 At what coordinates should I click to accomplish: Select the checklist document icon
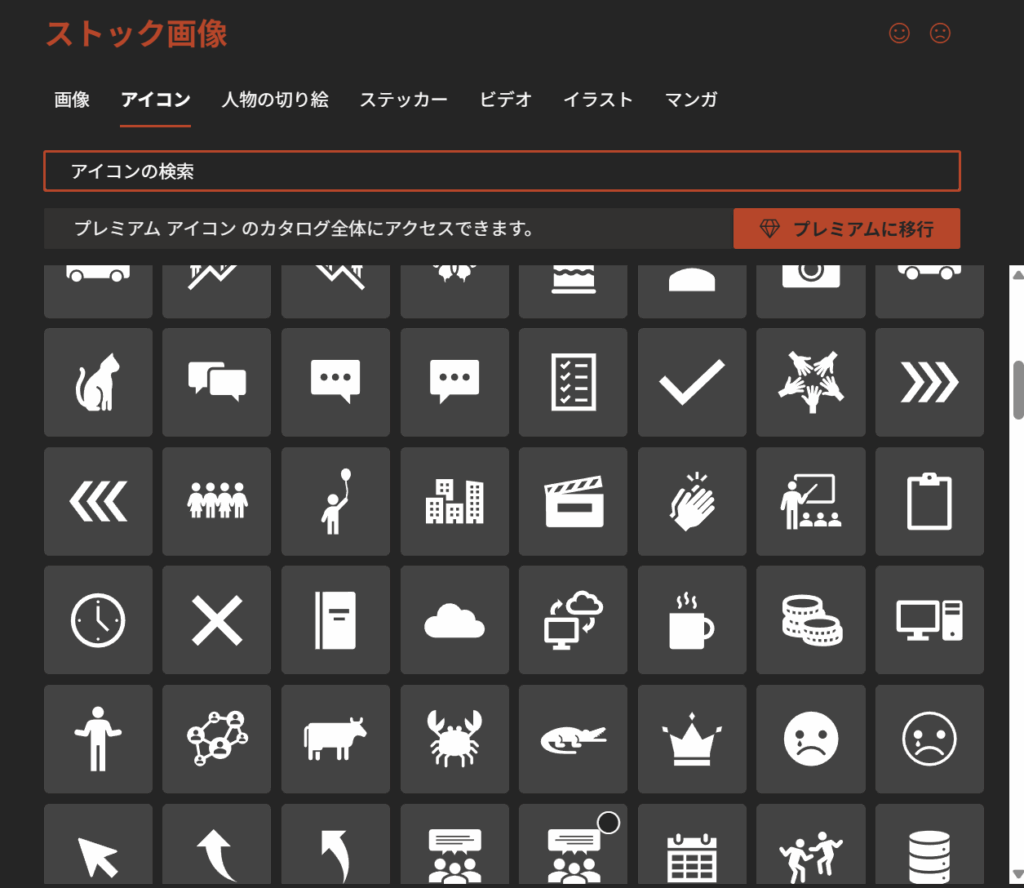coord(573,382)
